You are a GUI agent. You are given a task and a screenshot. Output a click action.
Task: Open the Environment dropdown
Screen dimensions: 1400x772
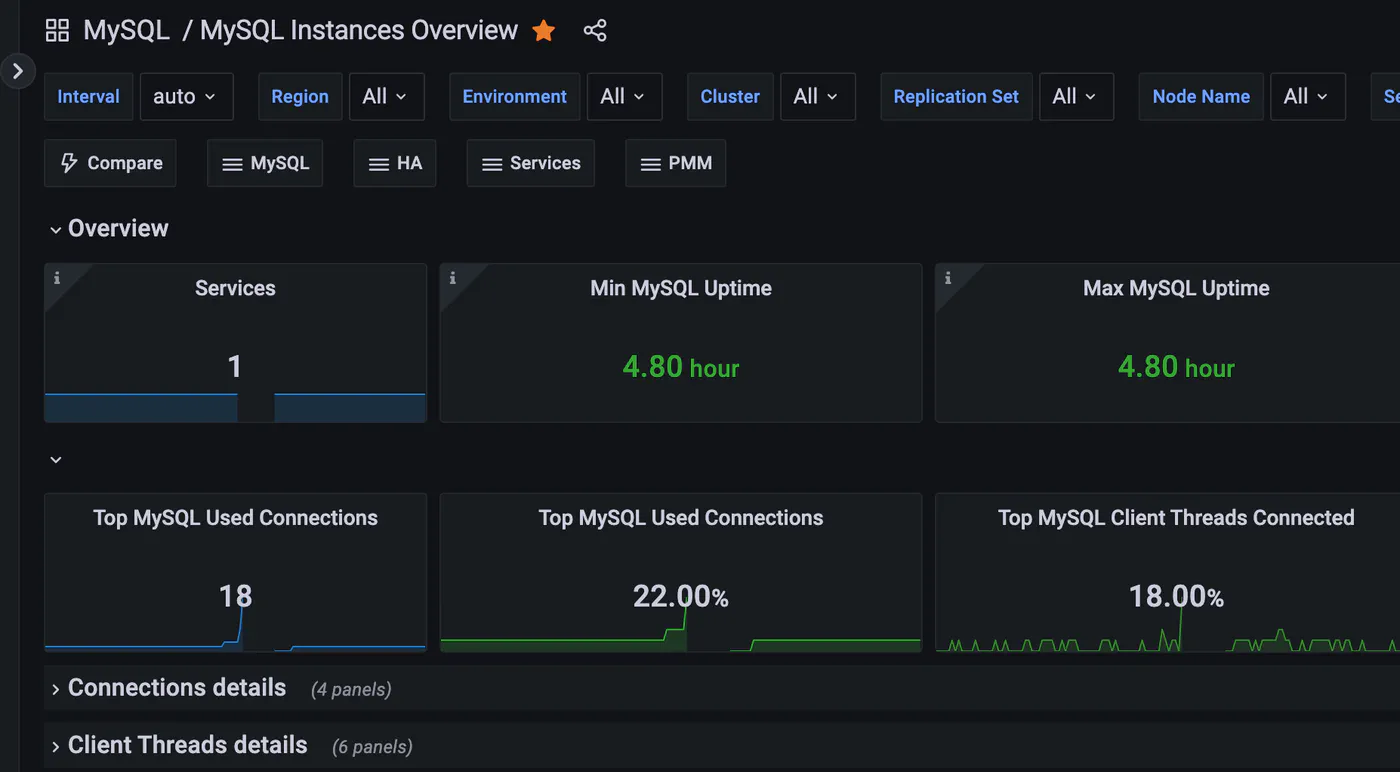point(624,97)
